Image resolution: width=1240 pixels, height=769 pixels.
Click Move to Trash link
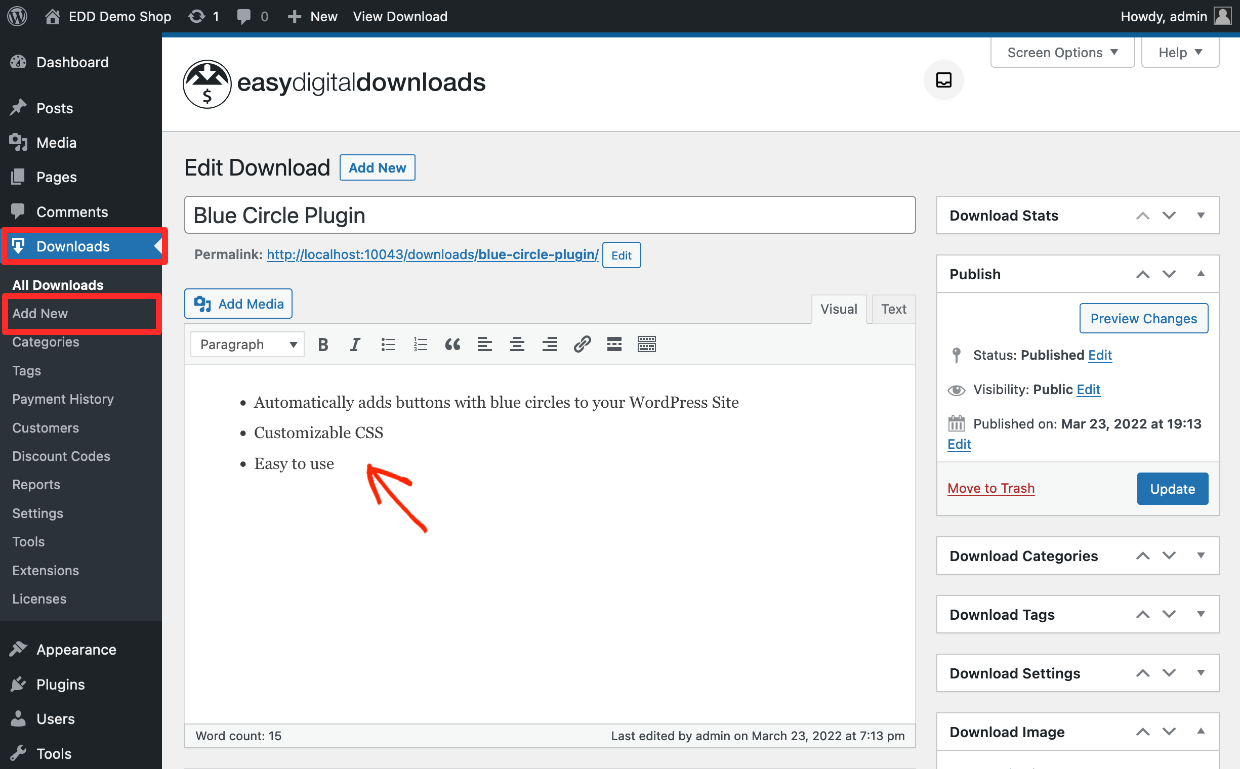pyautogui.click(x=991, y=488)
